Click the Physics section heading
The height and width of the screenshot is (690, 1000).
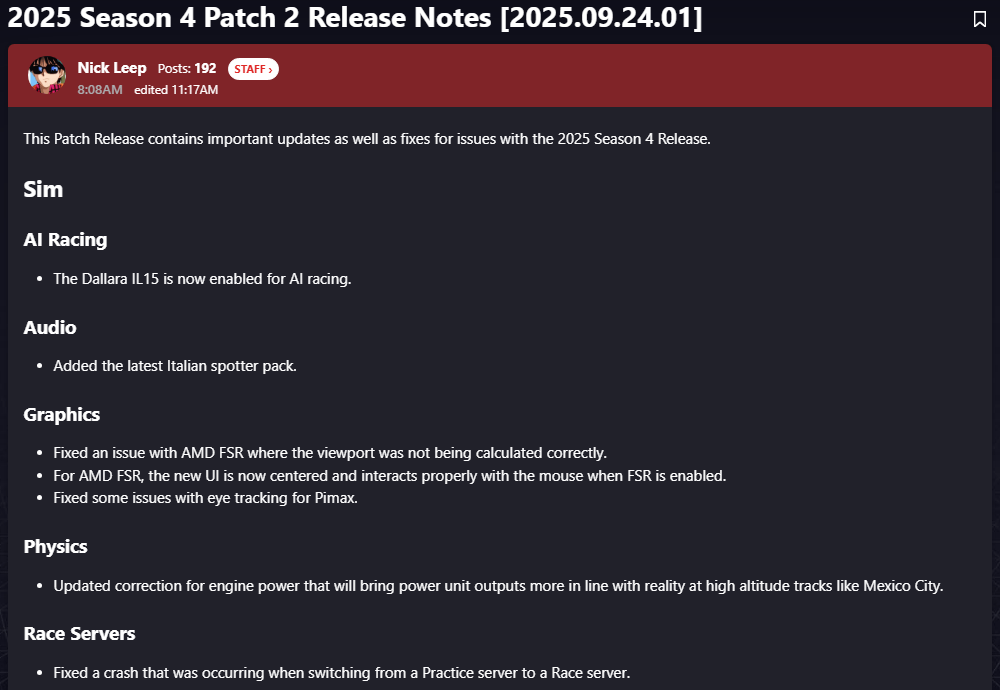(56, 546)
